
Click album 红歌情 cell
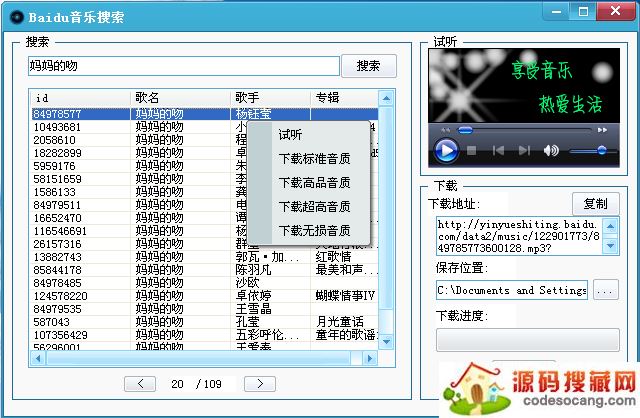[x=333, y=257]
